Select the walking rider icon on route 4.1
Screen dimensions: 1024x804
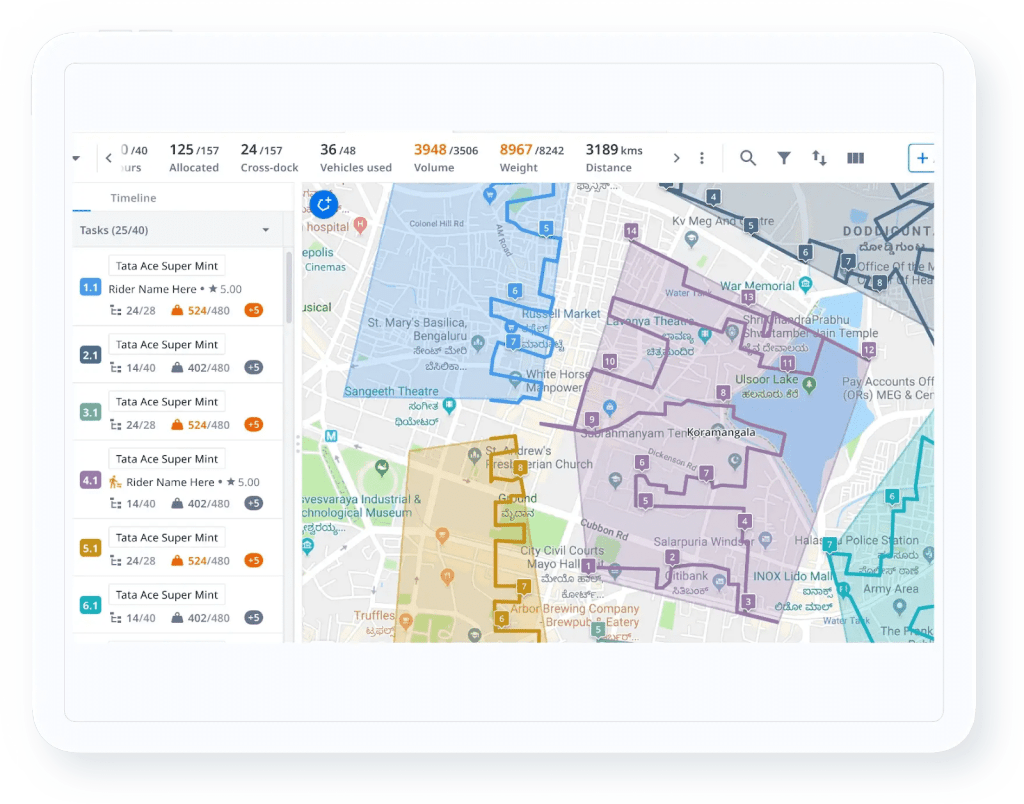pyautogui.click(x=114, y=481)
